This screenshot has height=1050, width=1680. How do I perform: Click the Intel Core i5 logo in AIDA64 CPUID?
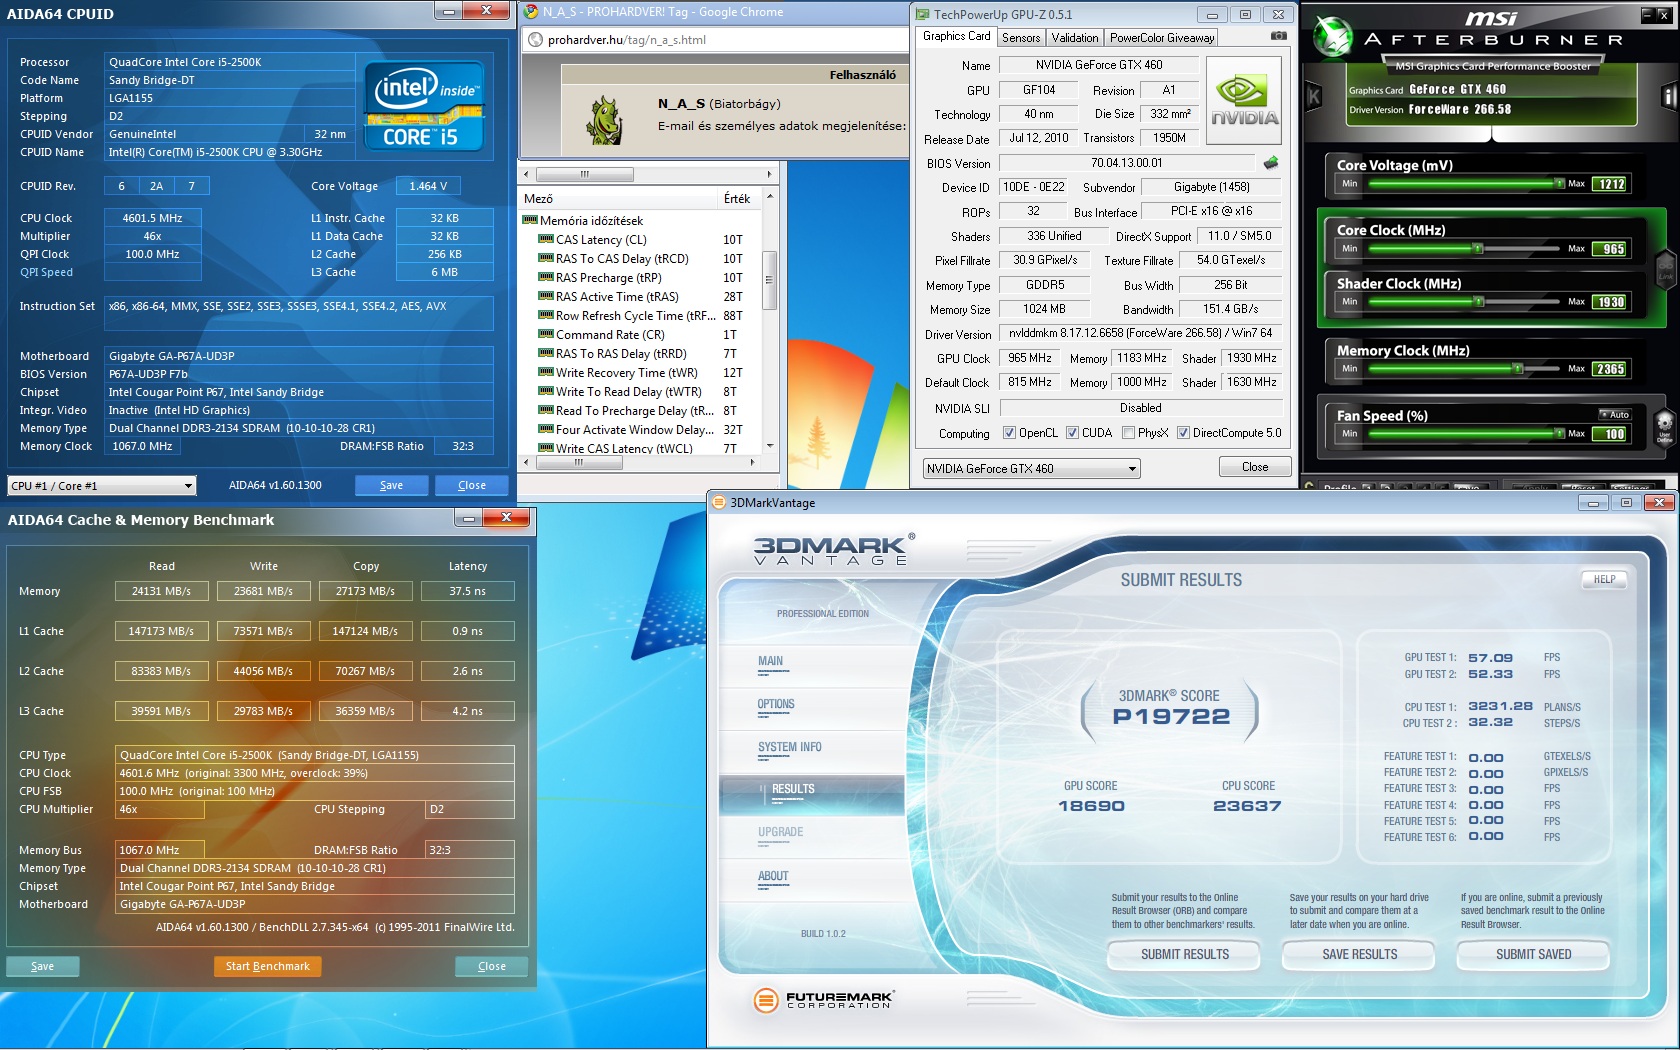(x=424, y=107)
